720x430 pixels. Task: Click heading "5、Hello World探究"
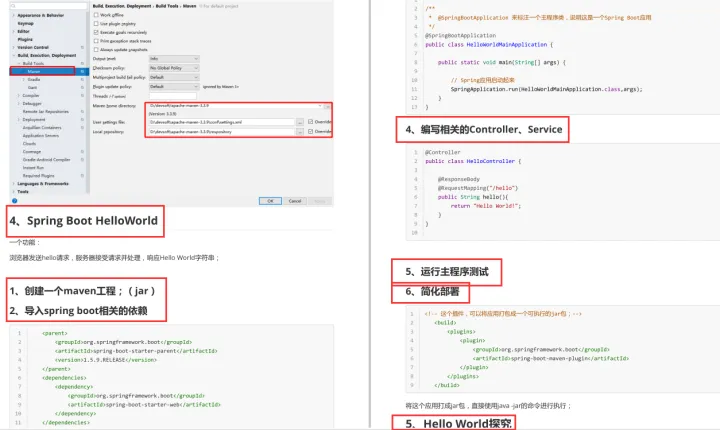pyautogui.click(x=458, y=424)
